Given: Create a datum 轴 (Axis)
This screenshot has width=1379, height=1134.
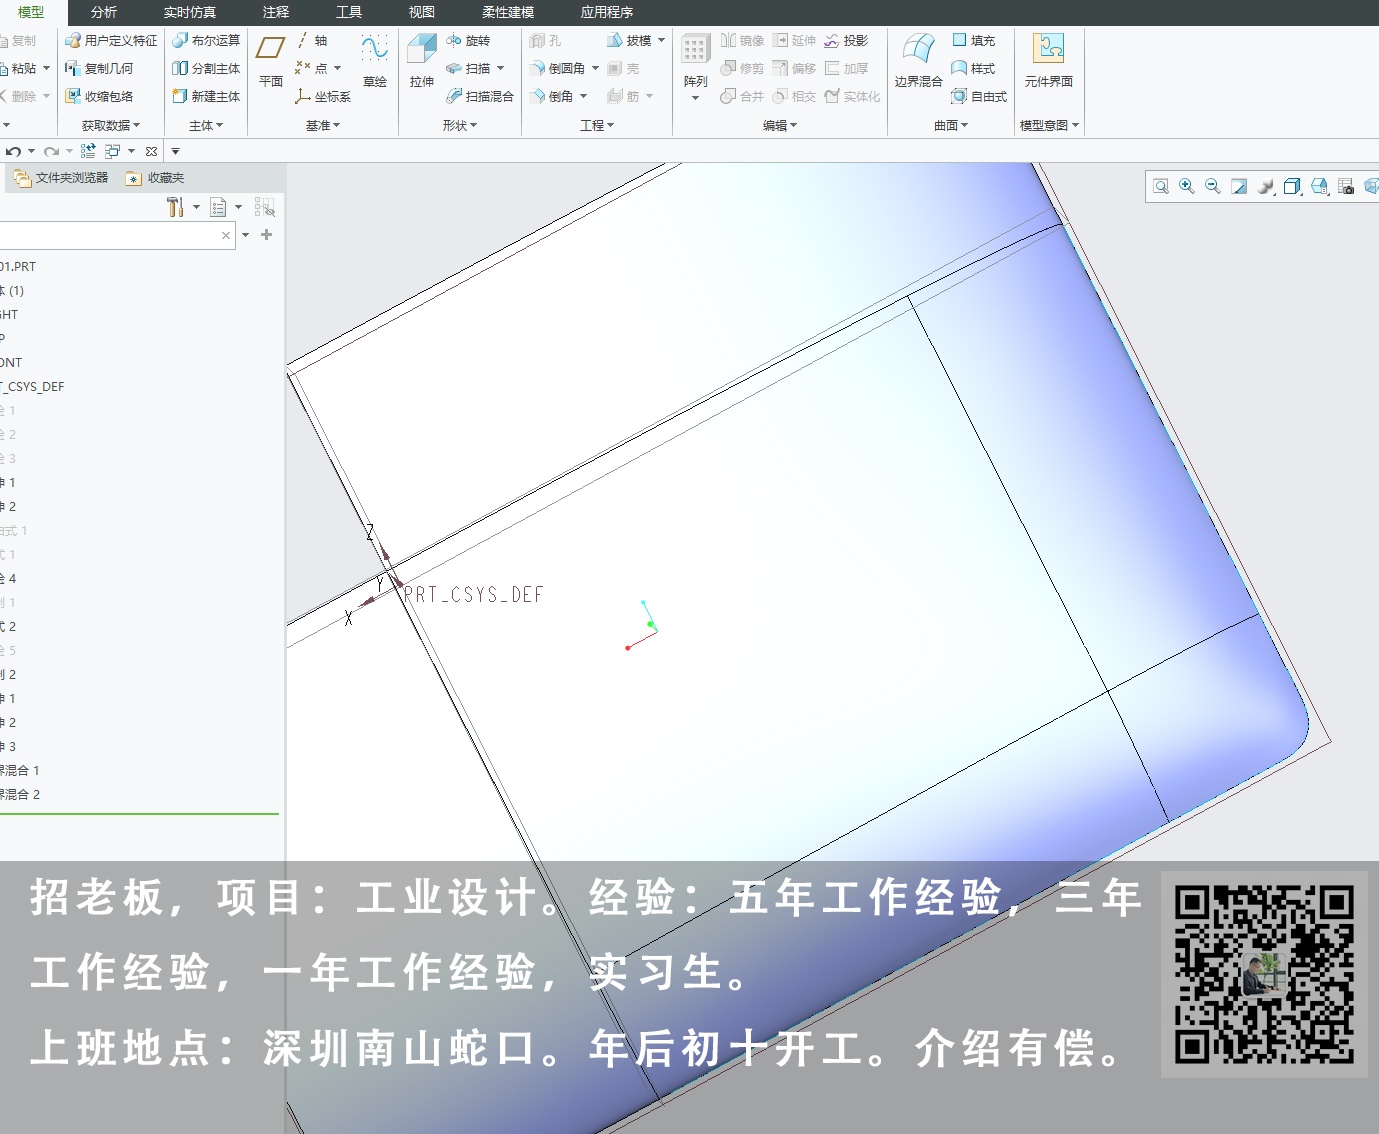Looking at the screenshot, I should click(x=312, y=41).
